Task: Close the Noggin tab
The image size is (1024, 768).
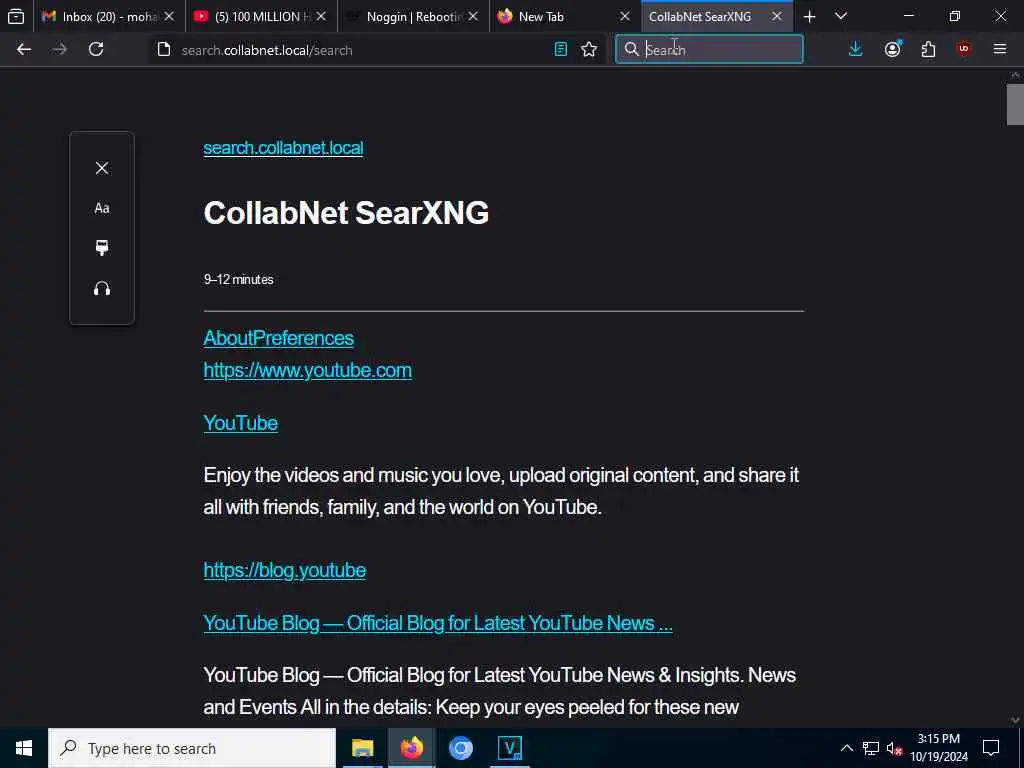Action: pyautogui.click(x=473, y=16)
